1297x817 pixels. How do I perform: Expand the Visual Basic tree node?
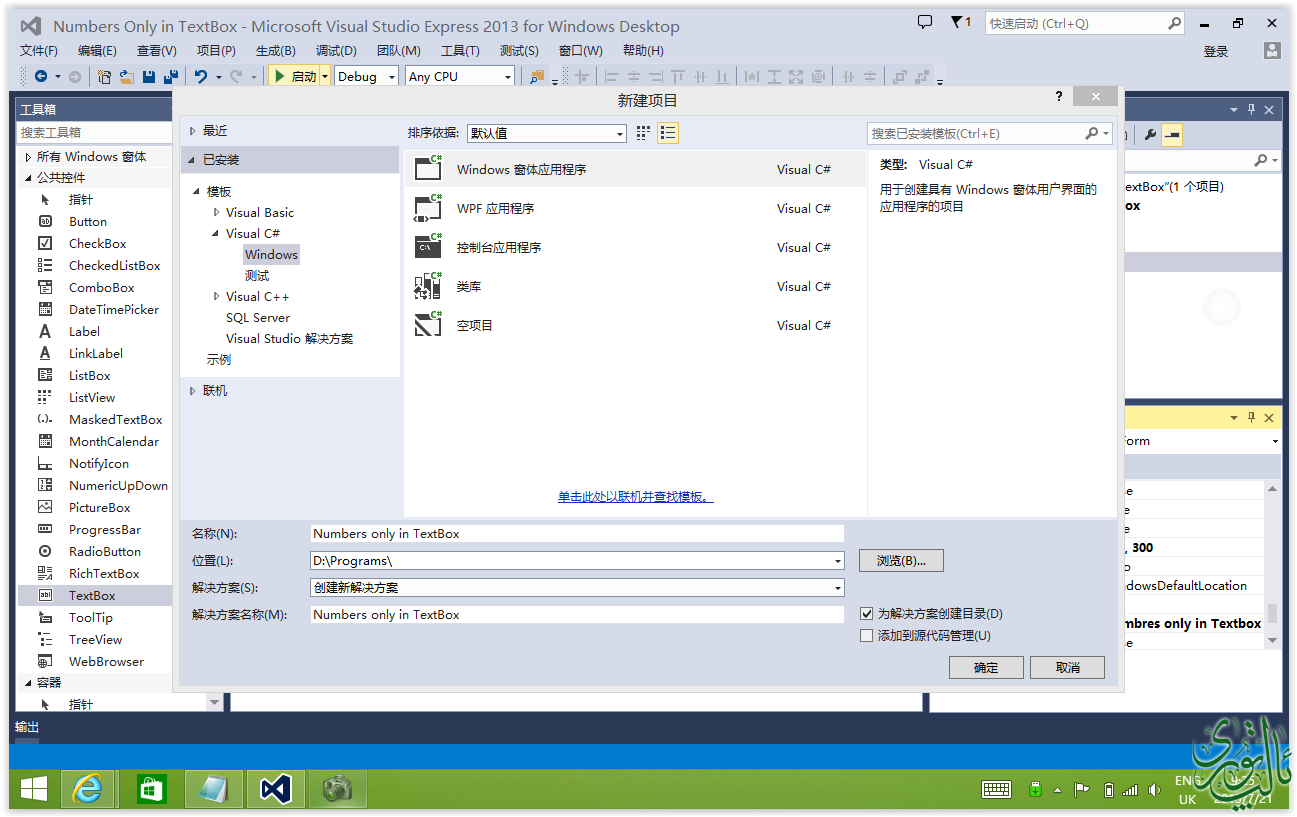coord(216,212)
